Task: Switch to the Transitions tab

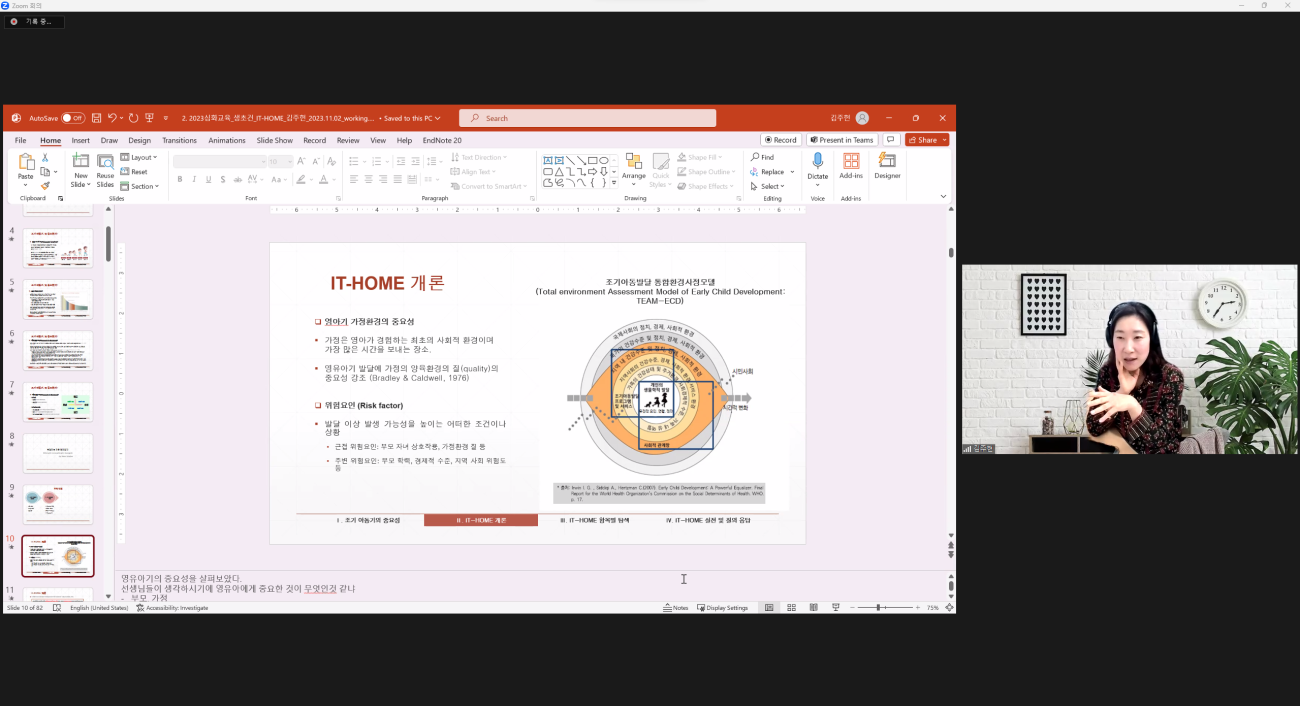Action: pyautogui.click(x=179, y=140)
